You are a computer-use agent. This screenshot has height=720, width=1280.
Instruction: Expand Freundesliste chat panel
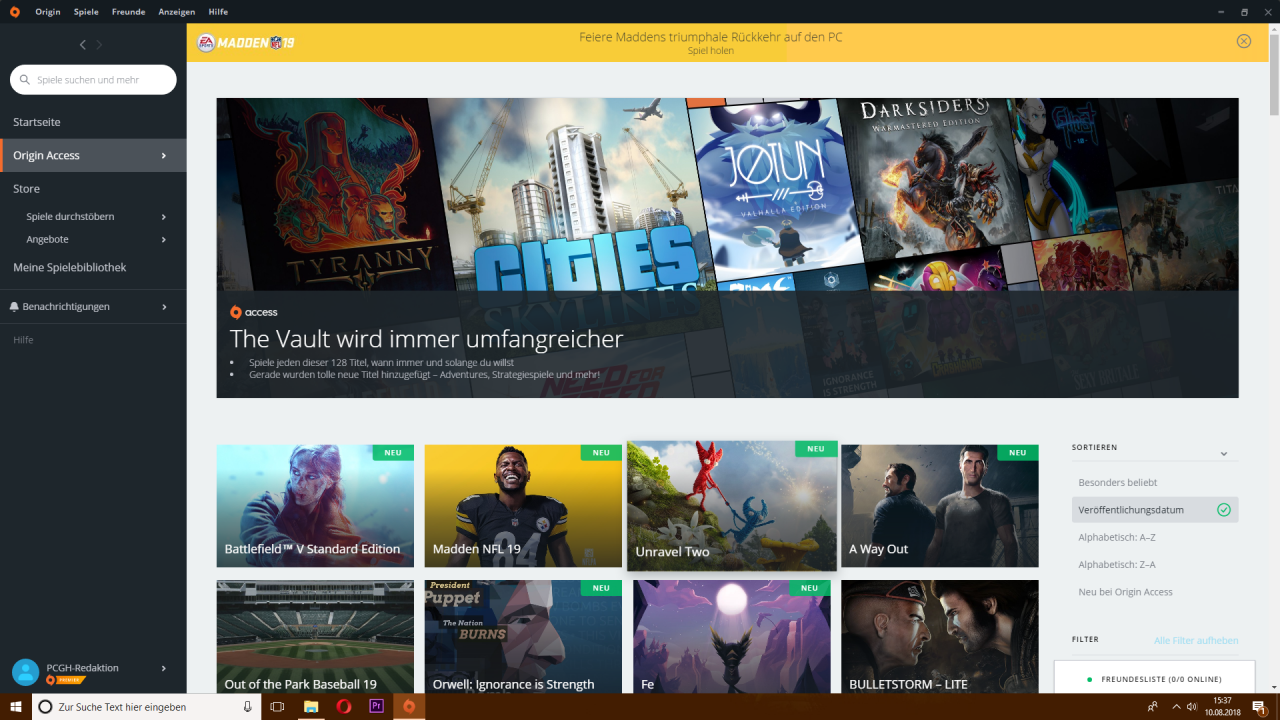pyautogui.click(x=1153, y=679)
